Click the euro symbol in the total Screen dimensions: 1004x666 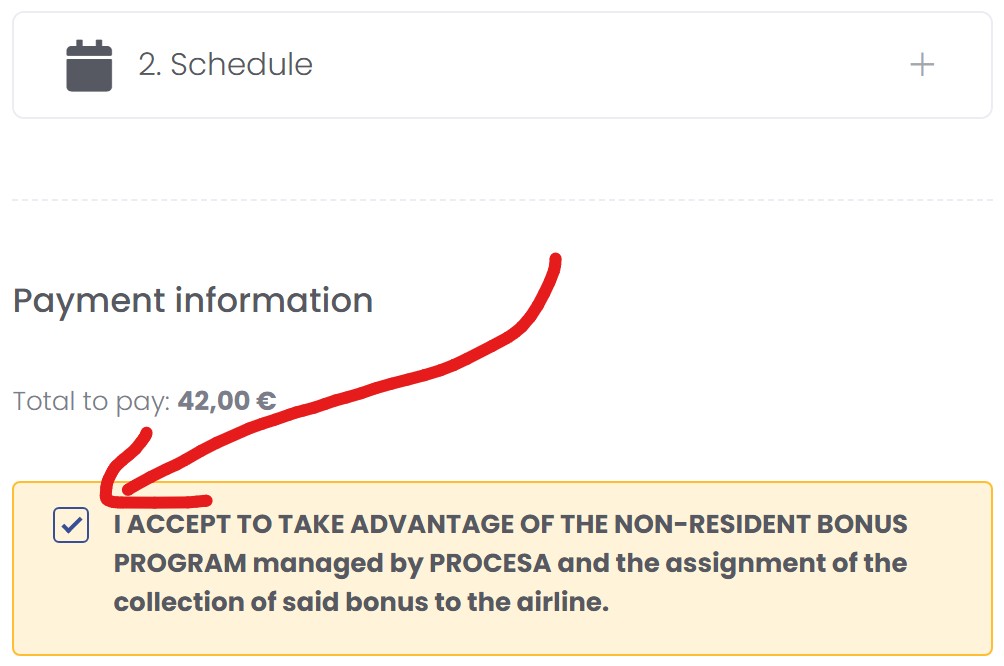click(265, 402)
